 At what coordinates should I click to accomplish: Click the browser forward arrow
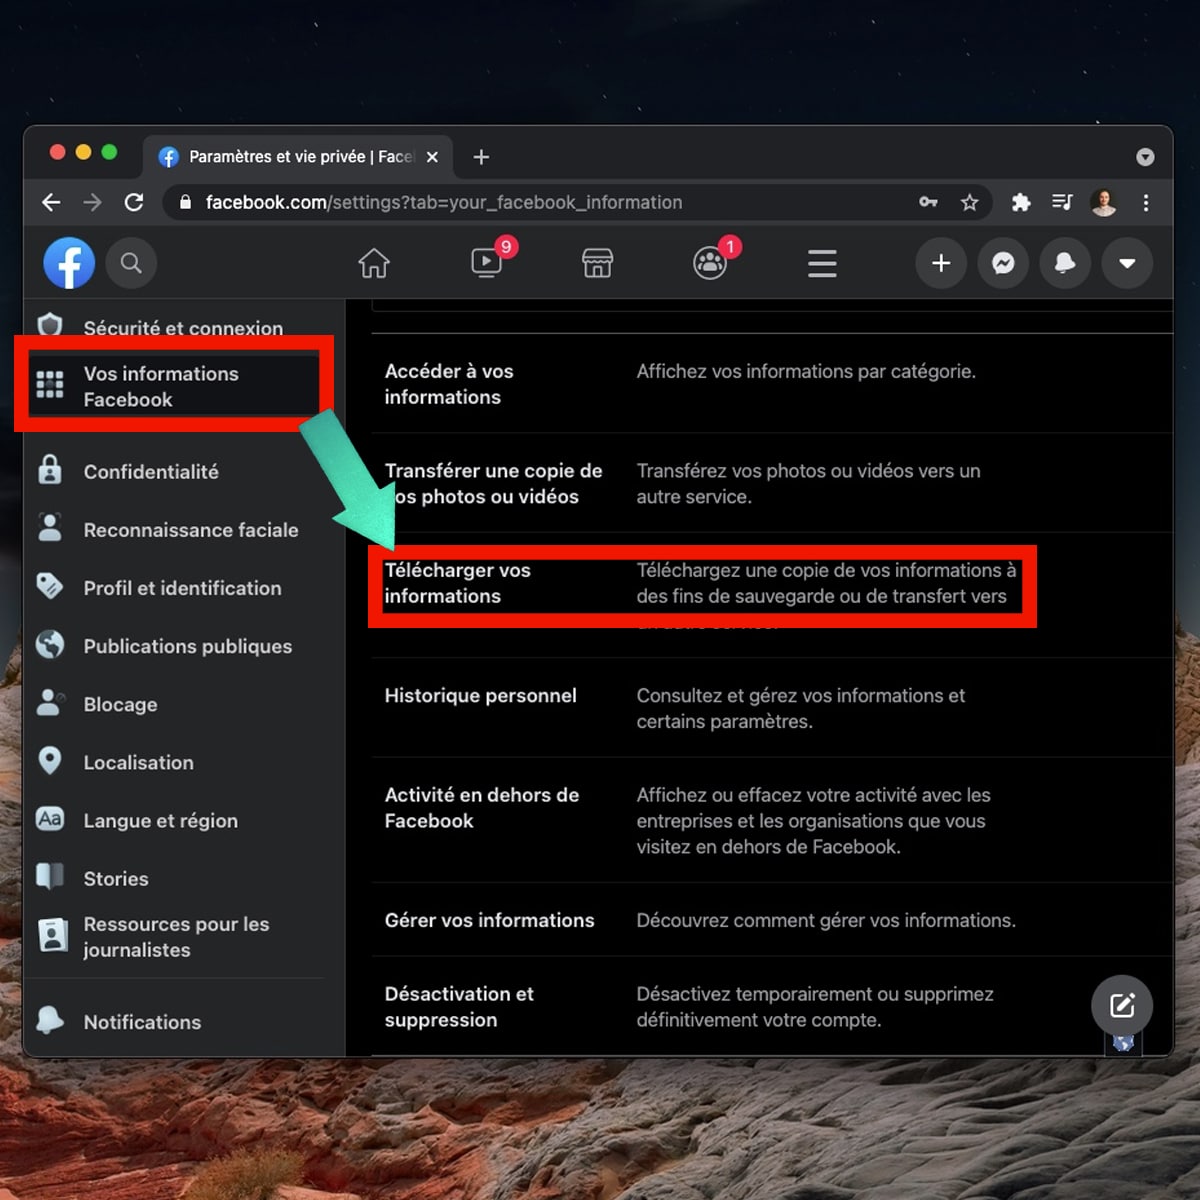tap(93, 202)
